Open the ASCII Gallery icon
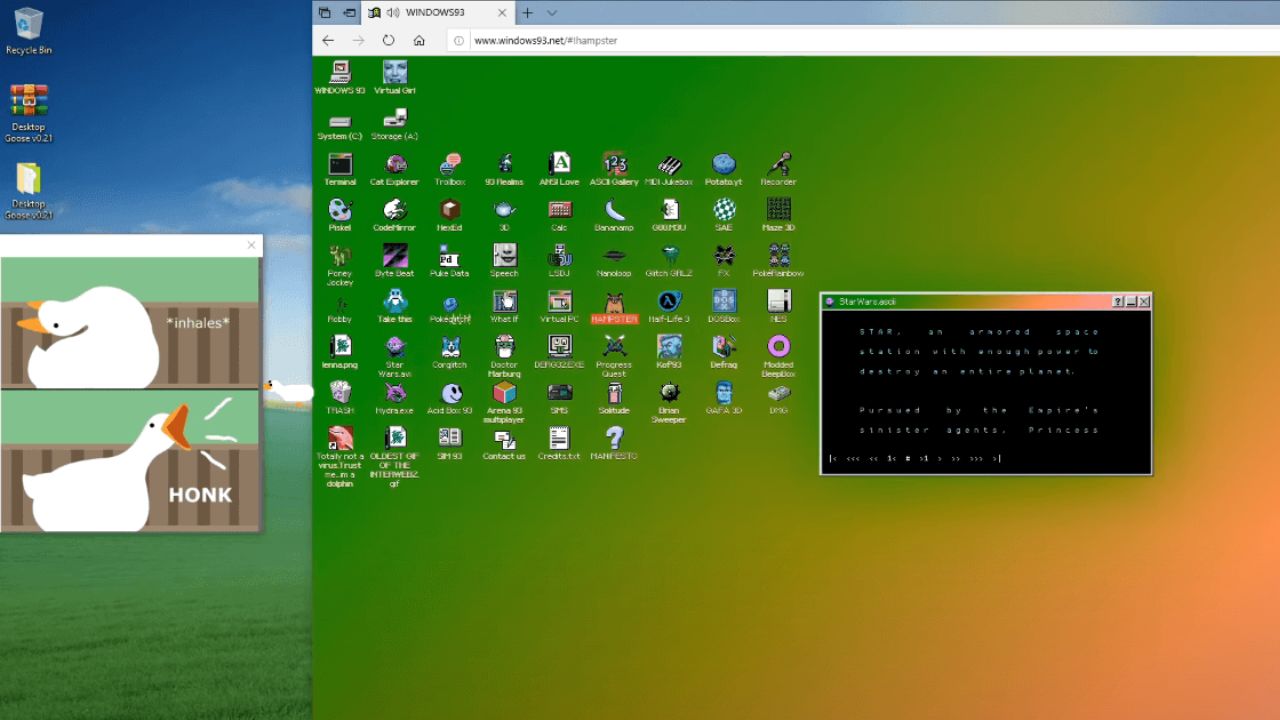The height and width of the screenshot is (720, 1280). pos(614,168)
